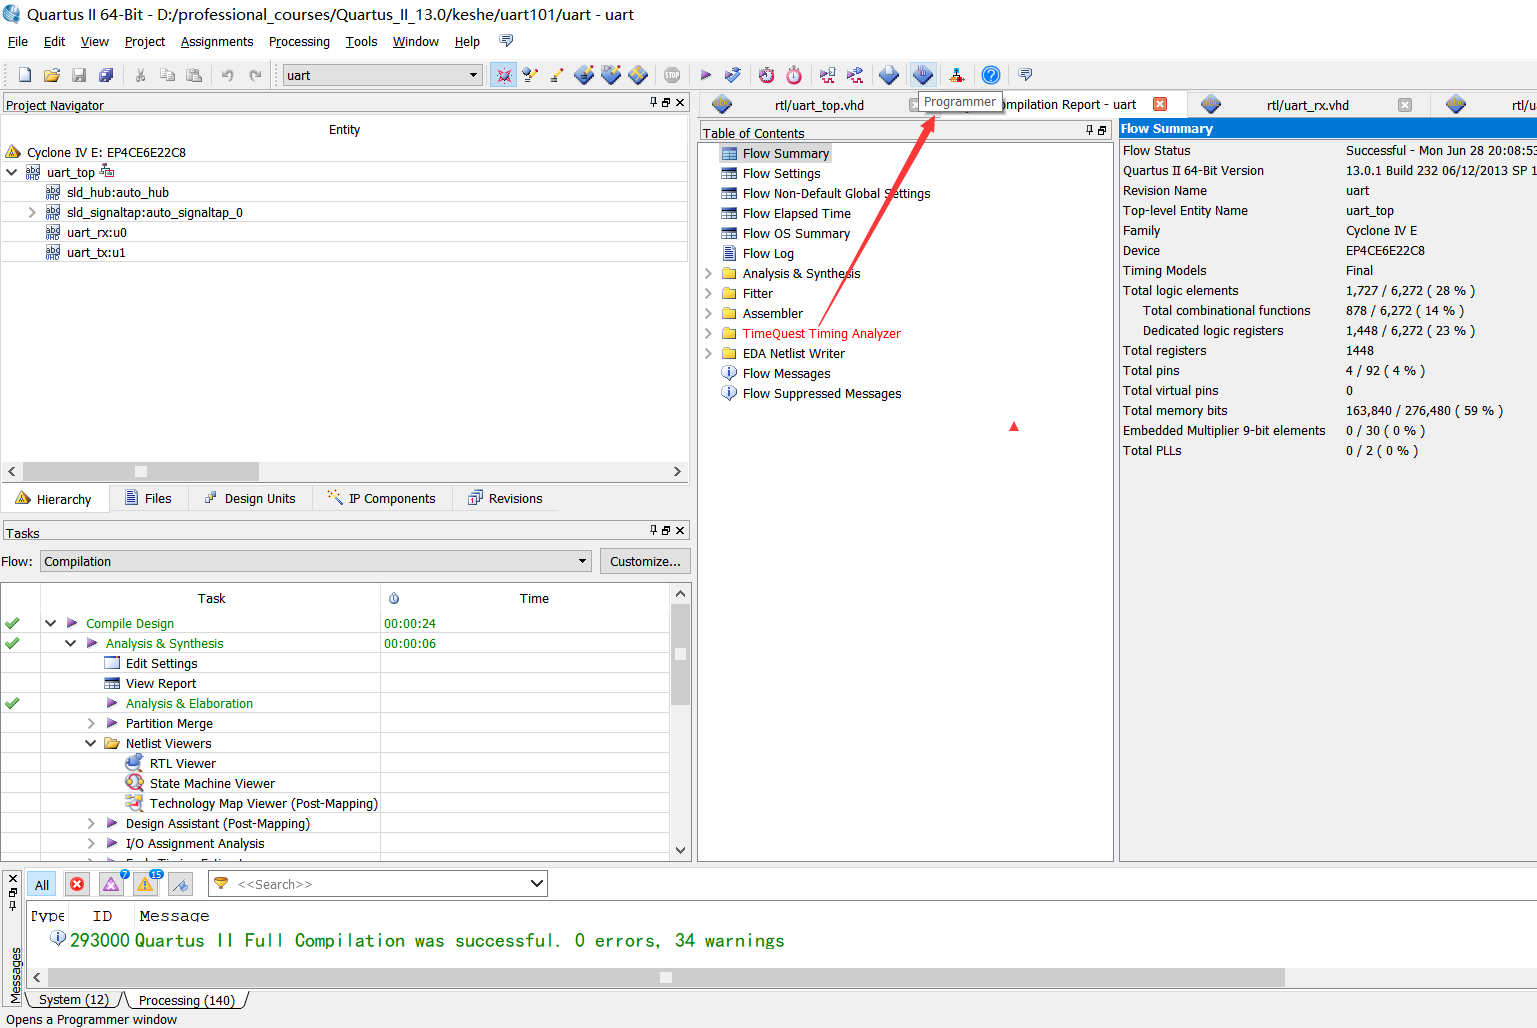Switch to the System (12) messages tab

(73, 1000)
